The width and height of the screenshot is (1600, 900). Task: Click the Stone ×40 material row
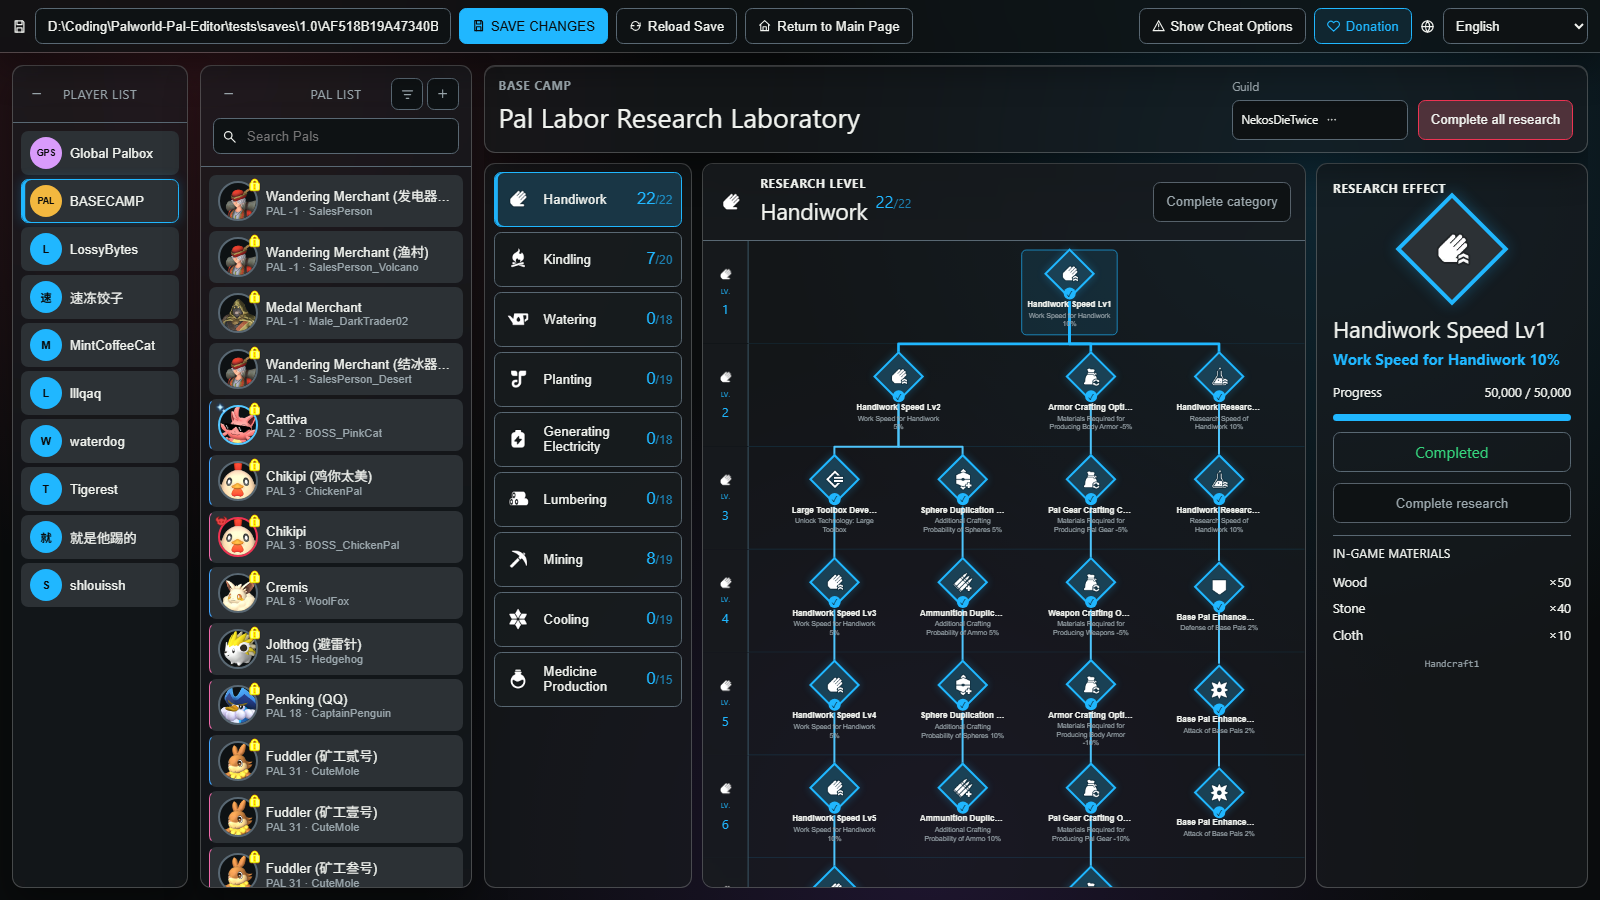pos(1451,608)
